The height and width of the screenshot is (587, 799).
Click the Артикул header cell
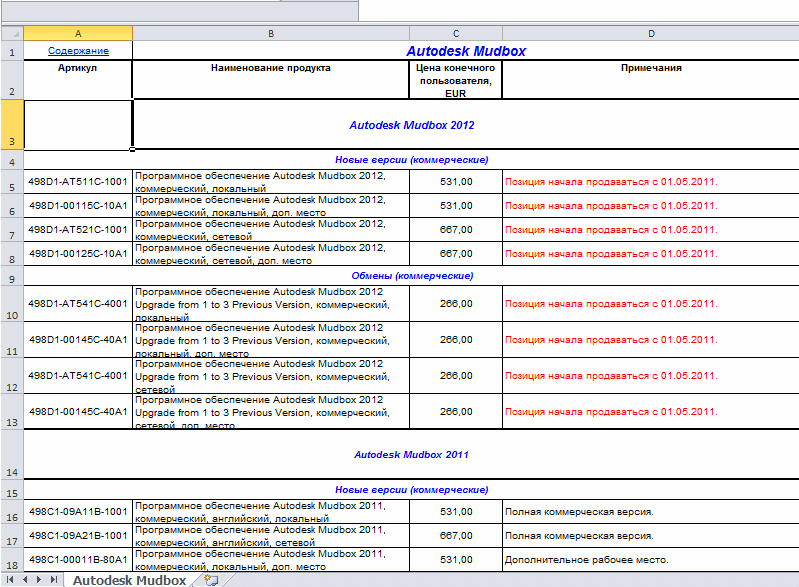(77, 80)
